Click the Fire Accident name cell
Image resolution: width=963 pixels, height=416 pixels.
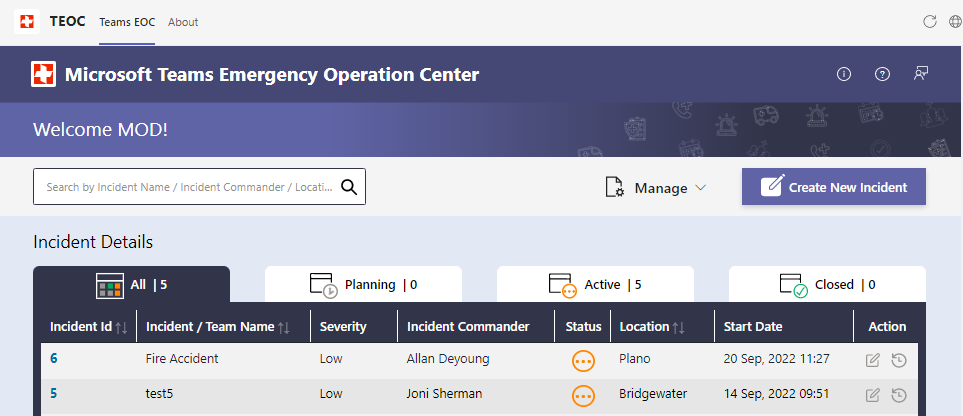182,359
